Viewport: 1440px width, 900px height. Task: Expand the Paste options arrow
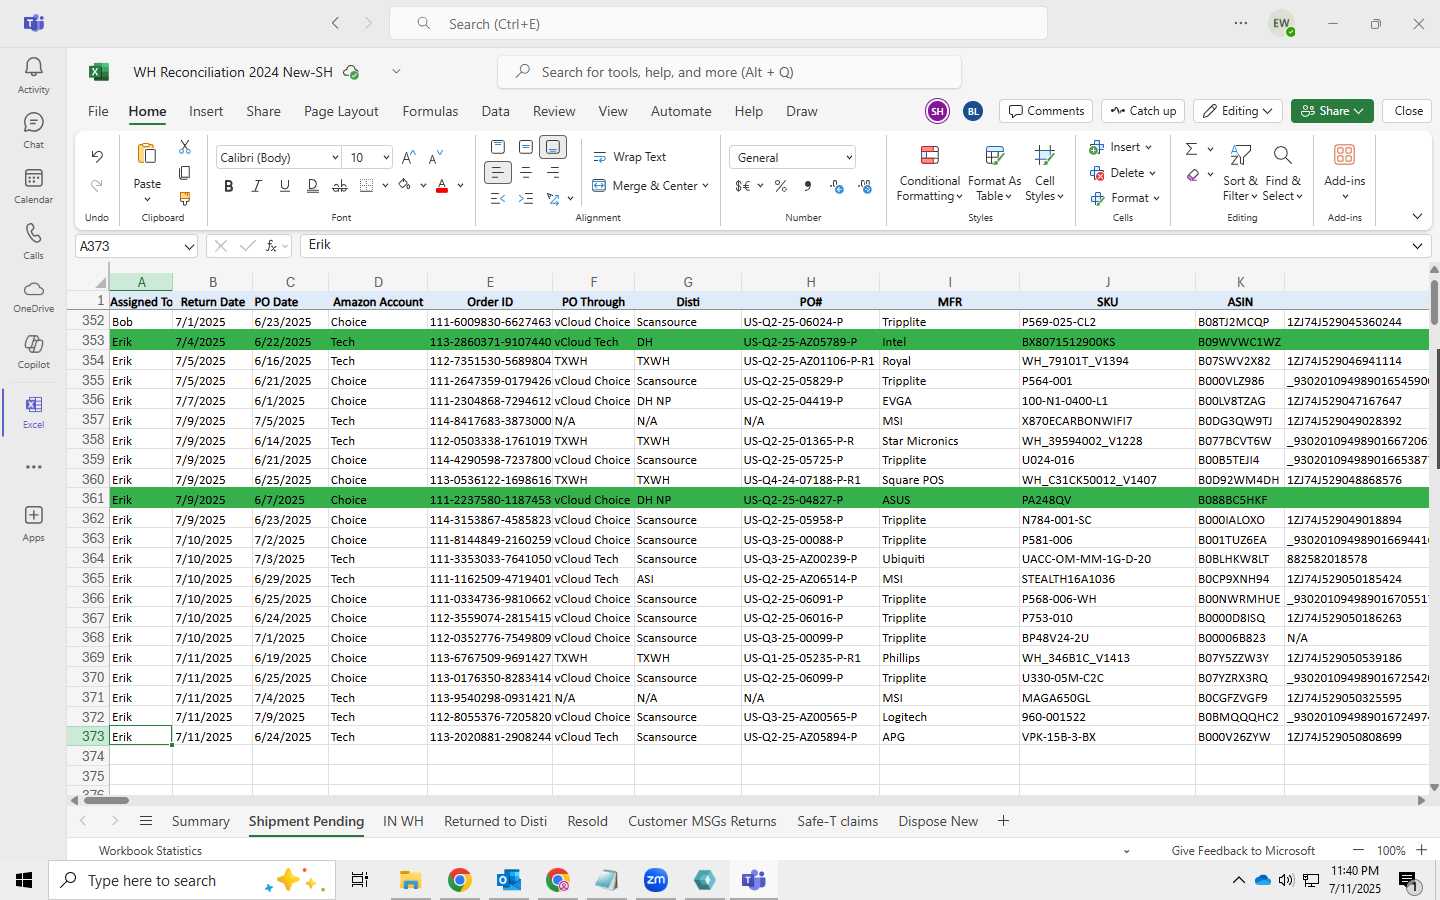[x=147, y=199]
